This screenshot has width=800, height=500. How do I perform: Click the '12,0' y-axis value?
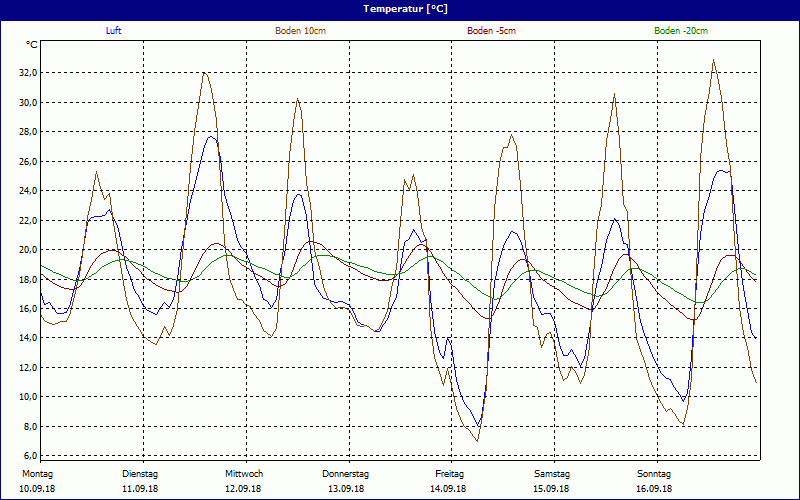coord(28,368)
